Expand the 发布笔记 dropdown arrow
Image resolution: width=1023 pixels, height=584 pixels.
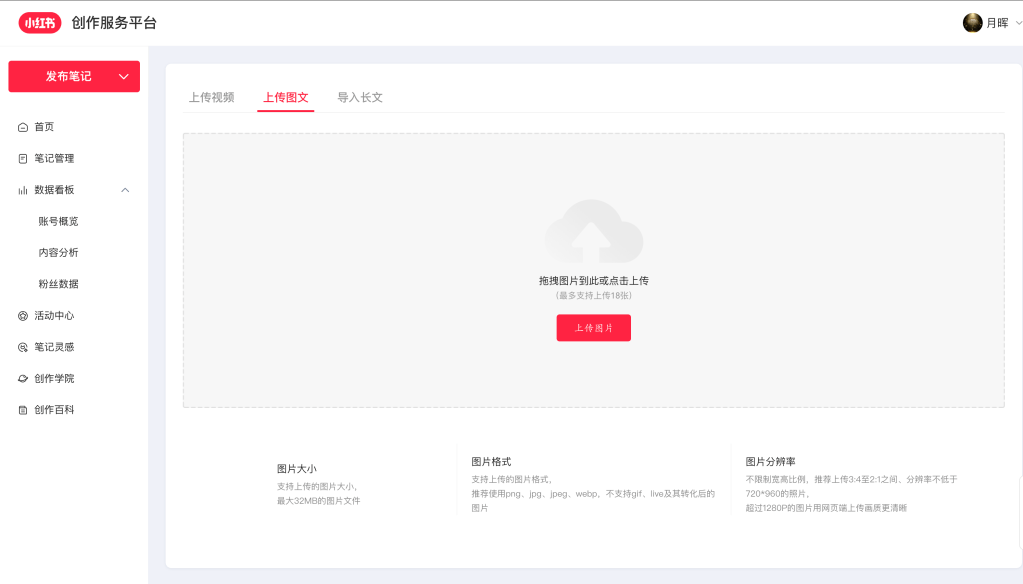point(124,77)
